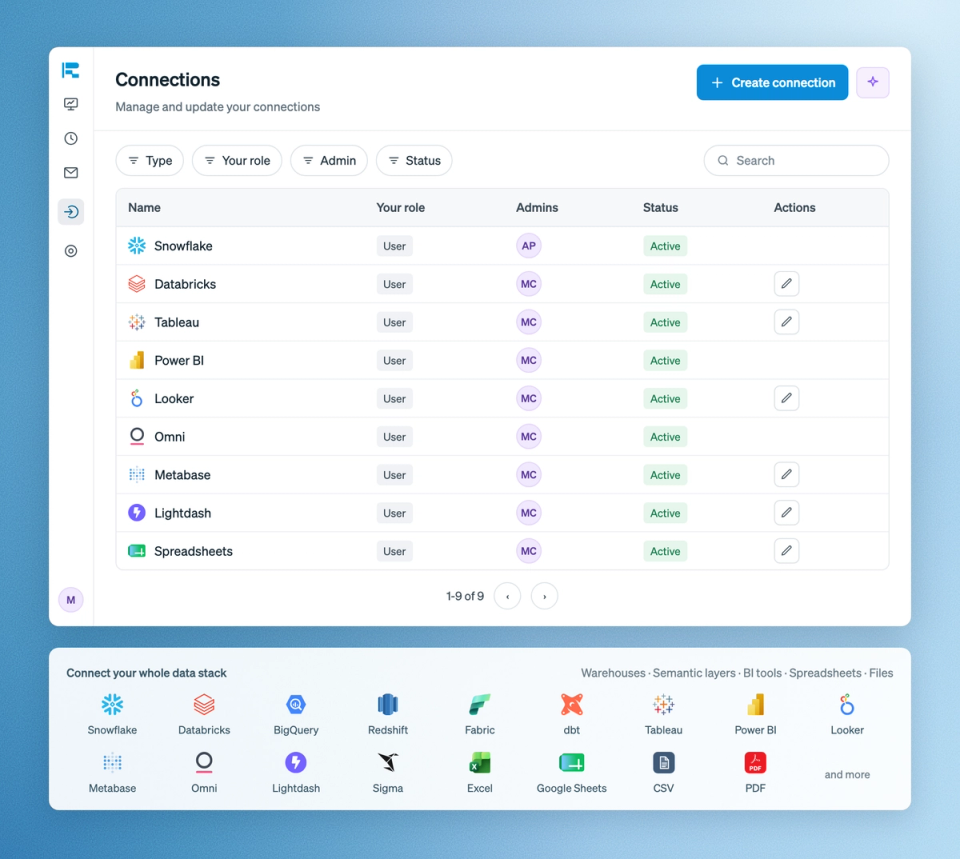Click Active status in Snowflake row

(x=665, y=246)
